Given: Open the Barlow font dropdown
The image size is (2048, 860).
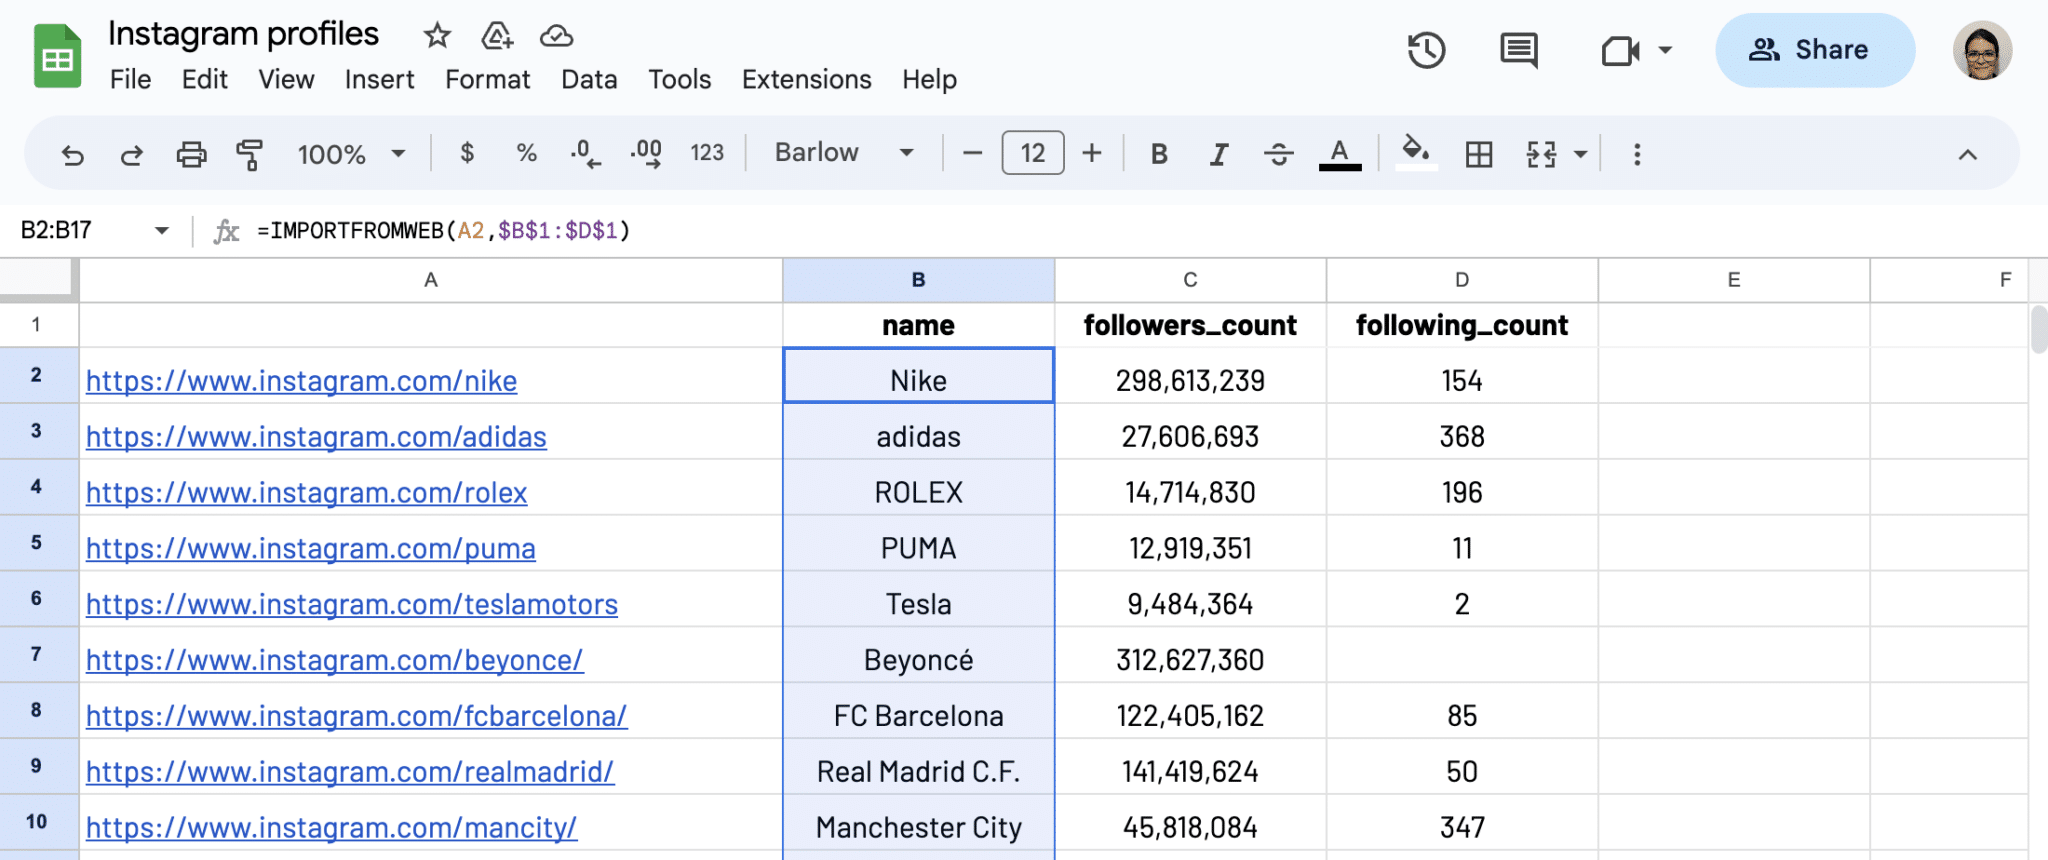Looking at the screenshot, I should [x=843, y=153].
